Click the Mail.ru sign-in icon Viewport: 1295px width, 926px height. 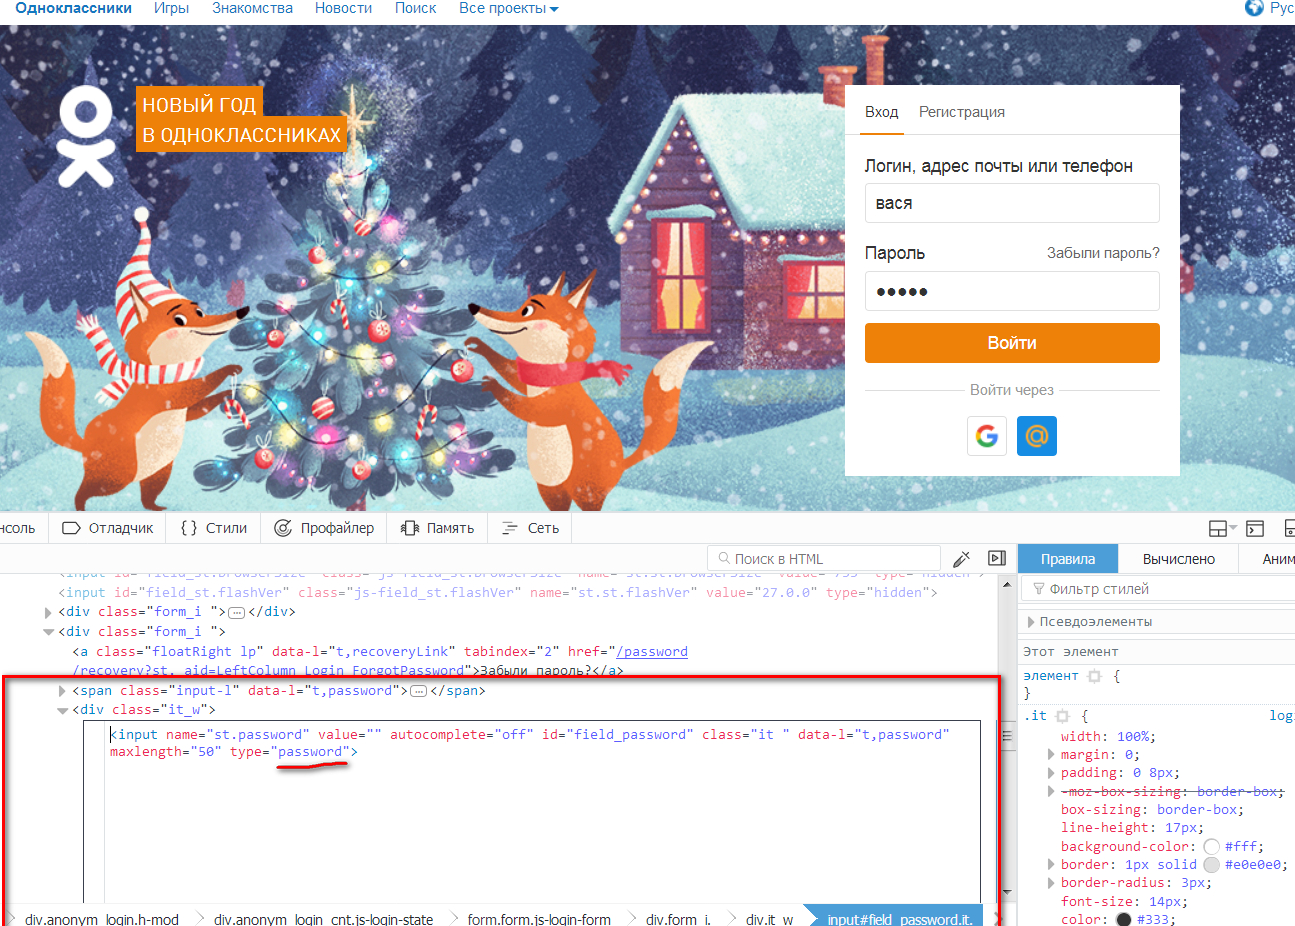click(1036, 436)
